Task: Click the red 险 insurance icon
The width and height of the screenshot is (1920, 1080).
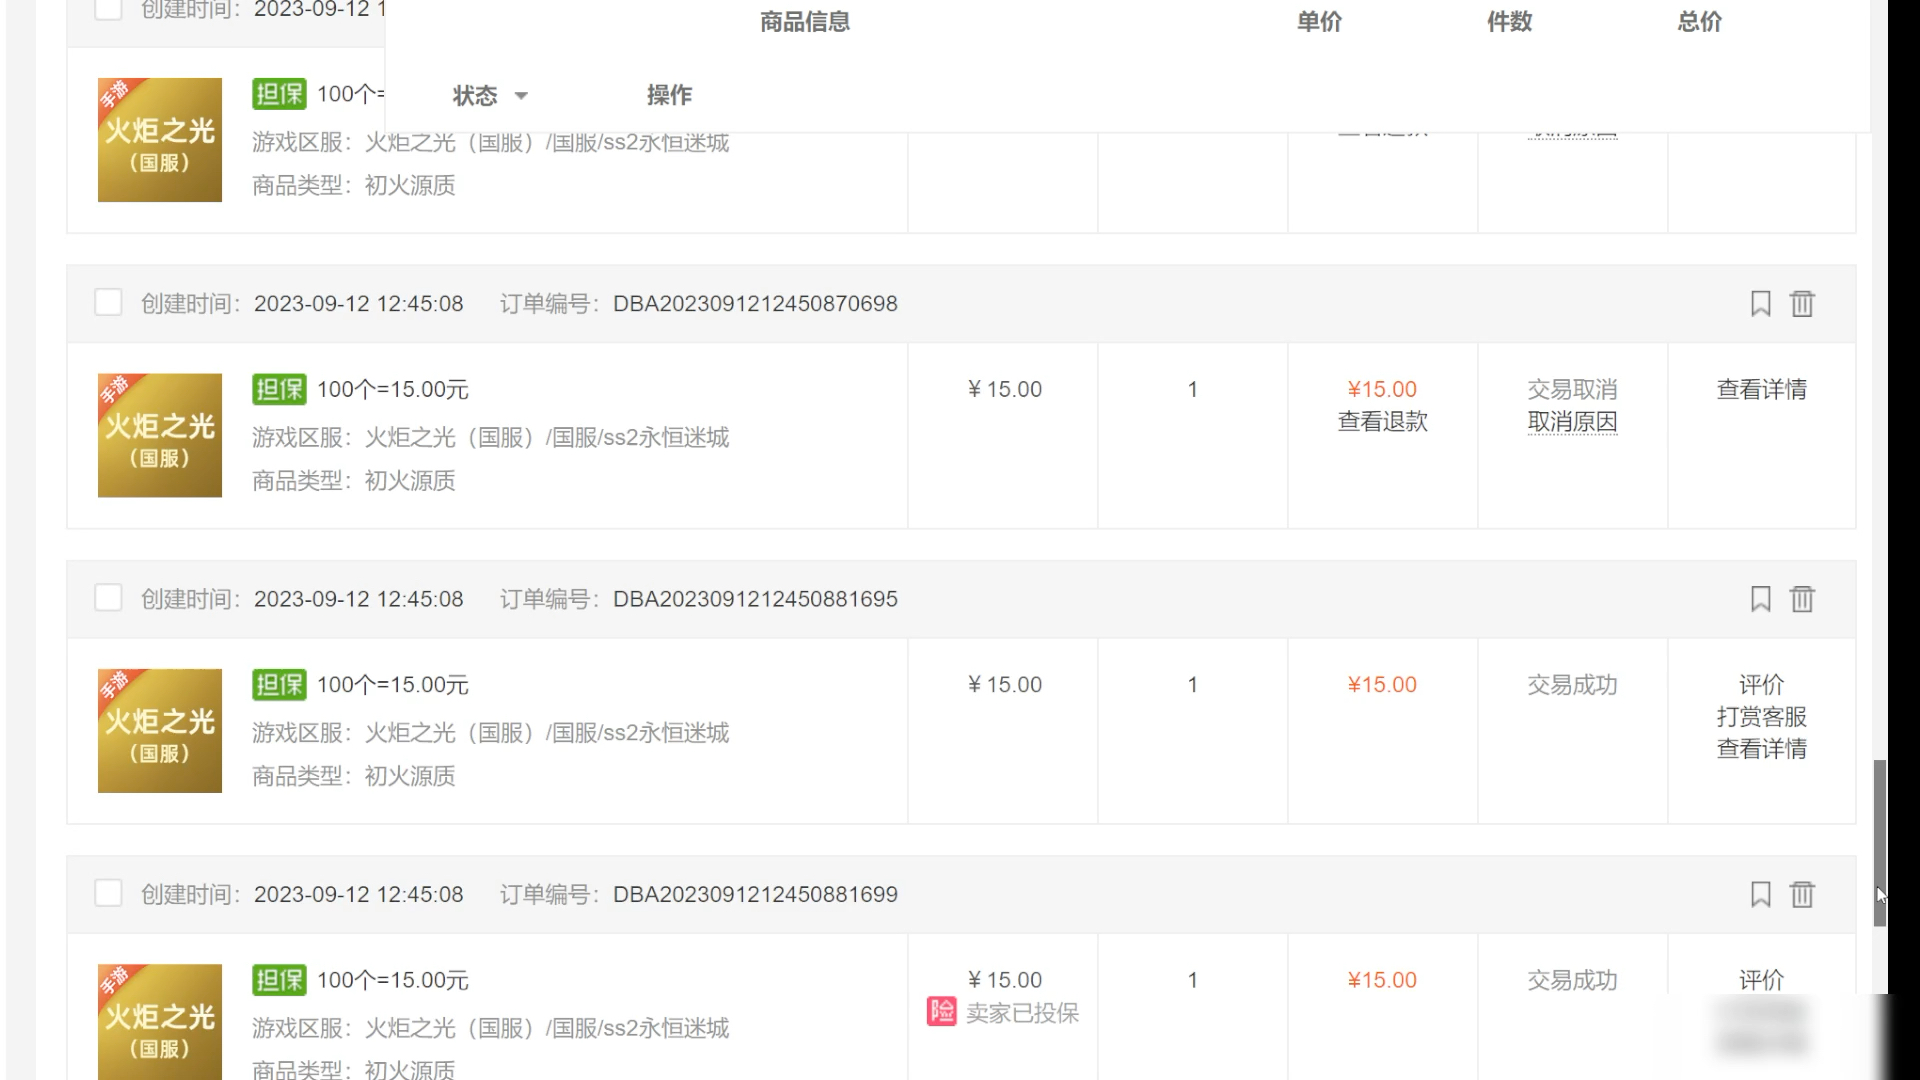Action: [x=942, y=1011]
